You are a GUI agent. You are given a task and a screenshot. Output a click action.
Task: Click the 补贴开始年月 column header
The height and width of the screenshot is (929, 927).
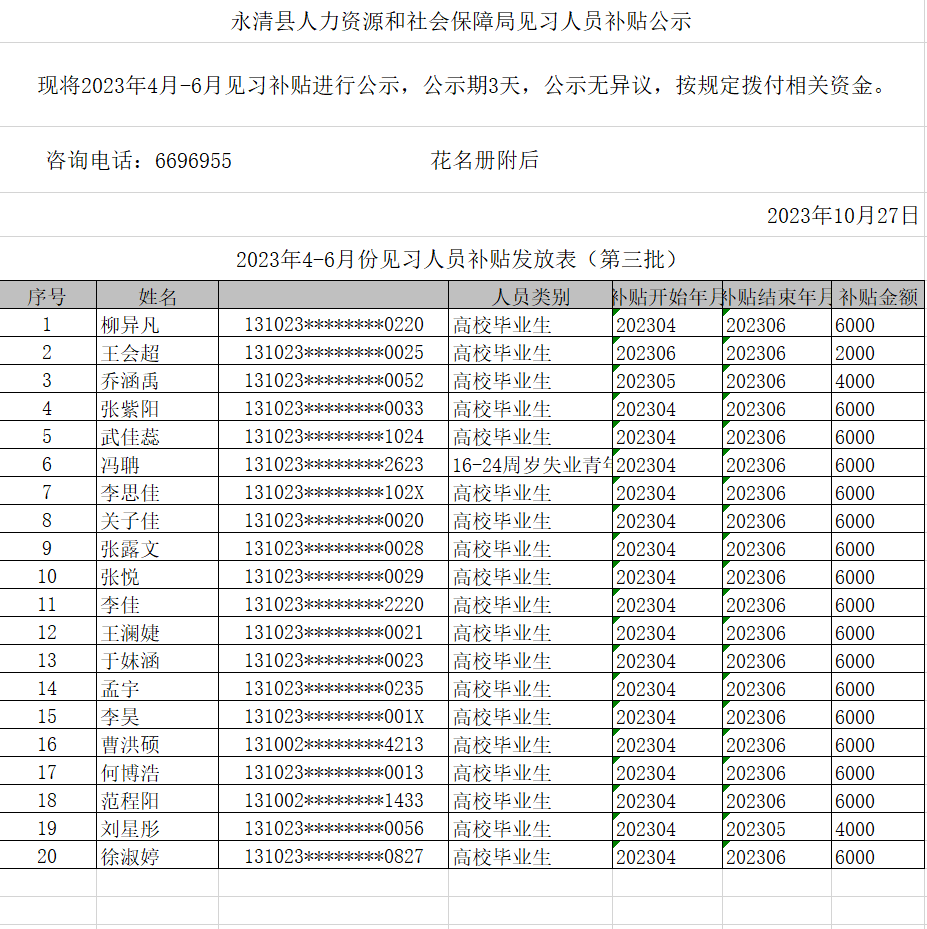tap(668, 296)
